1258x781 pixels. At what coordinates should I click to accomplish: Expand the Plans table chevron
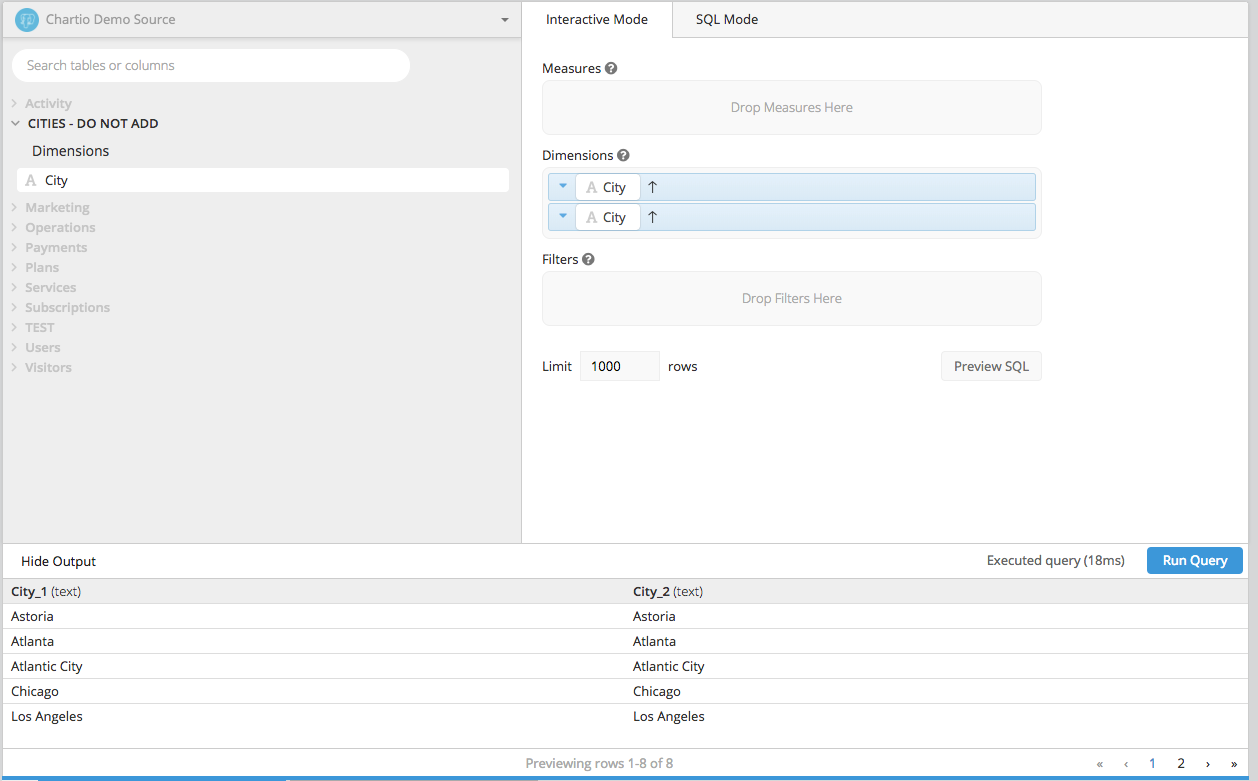point(15,268)
